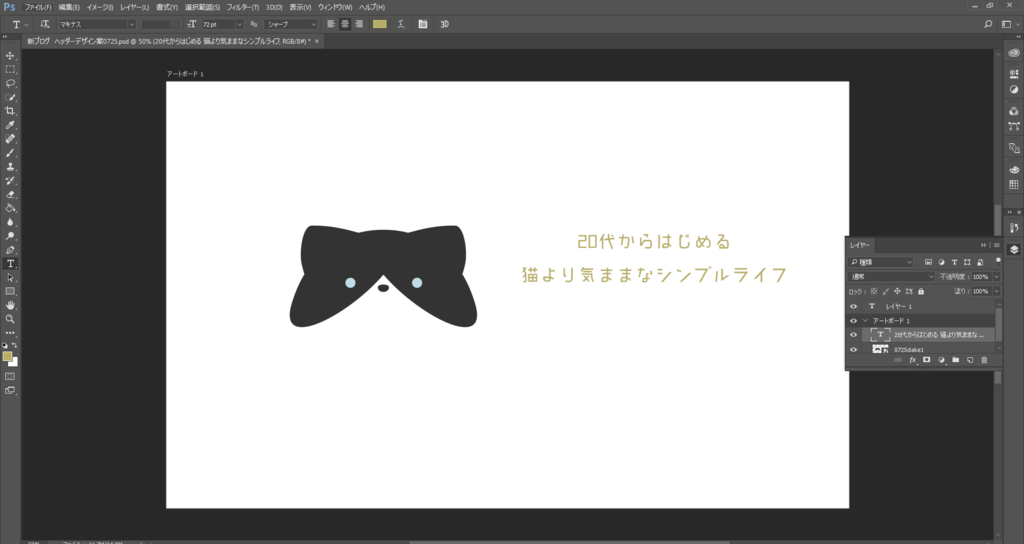Select the Pen tool

coord(10,250)
